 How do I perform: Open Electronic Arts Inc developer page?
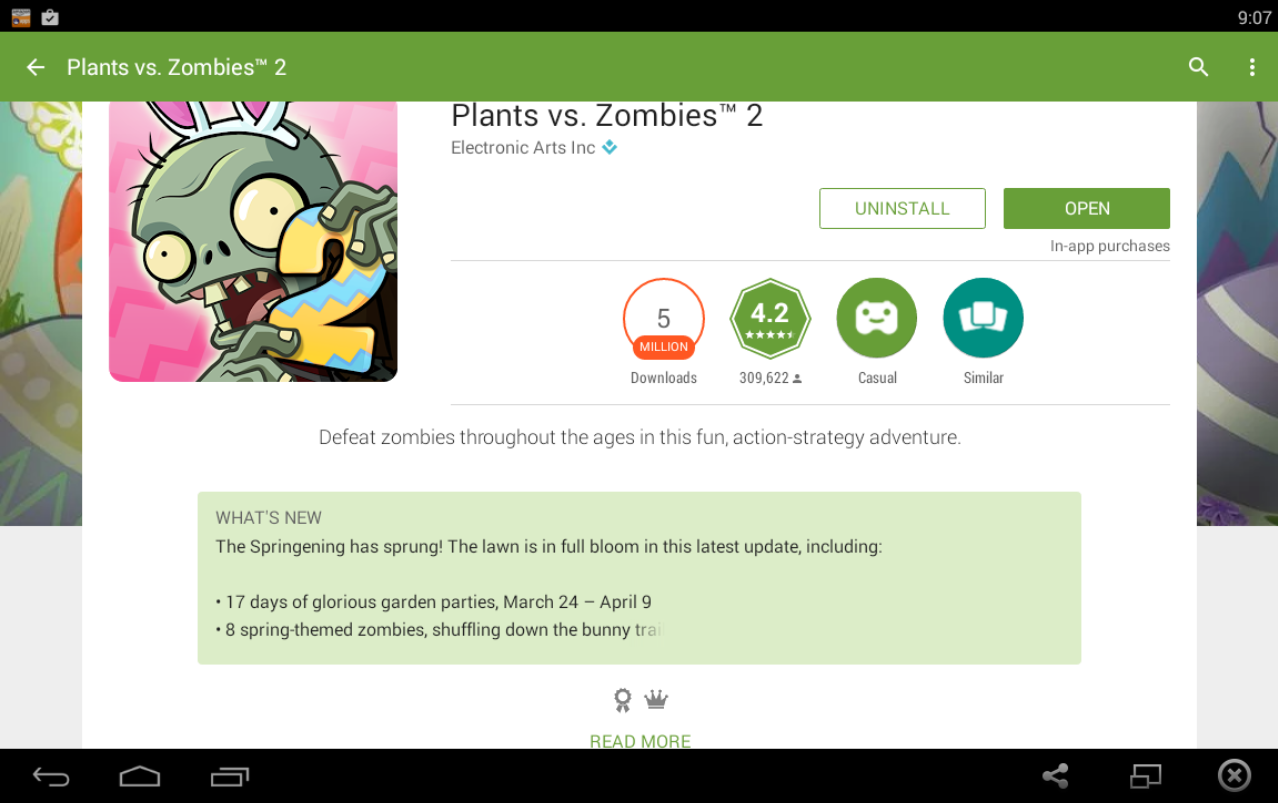click(523, 148)
